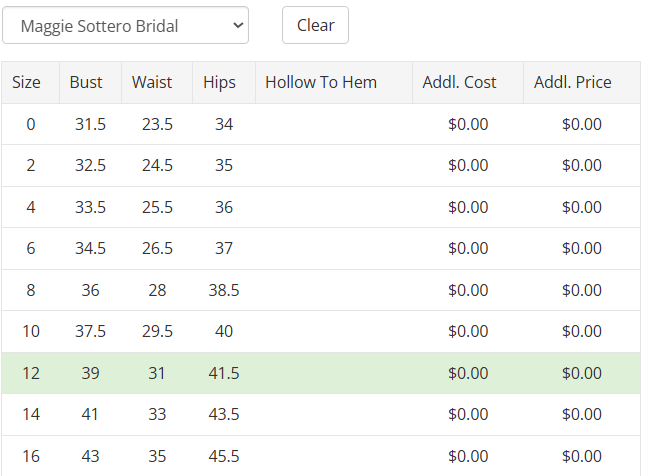Select the size 0 row
This screenshot has width=646, height=476.
[30, 124]
